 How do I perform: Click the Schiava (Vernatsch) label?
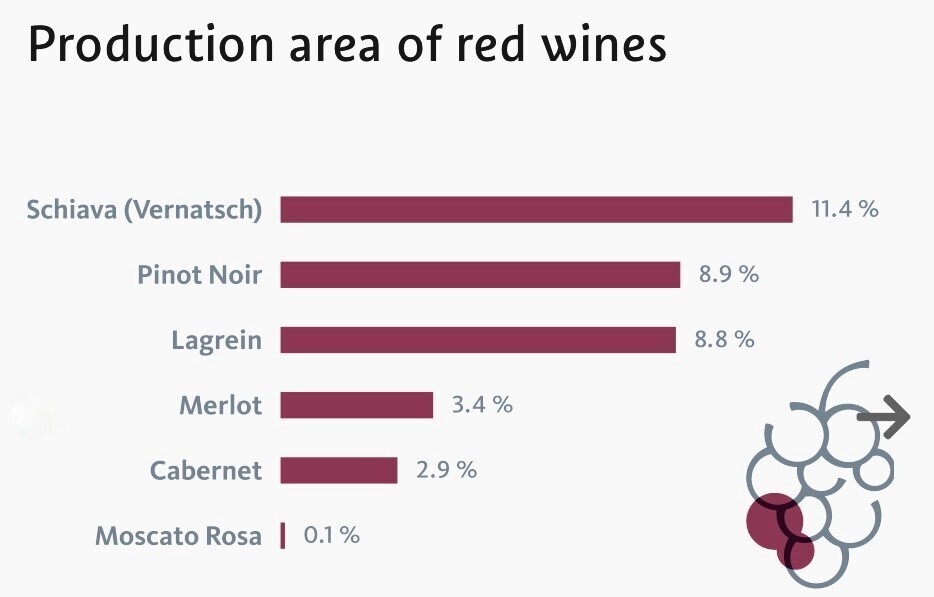point(144,210)
